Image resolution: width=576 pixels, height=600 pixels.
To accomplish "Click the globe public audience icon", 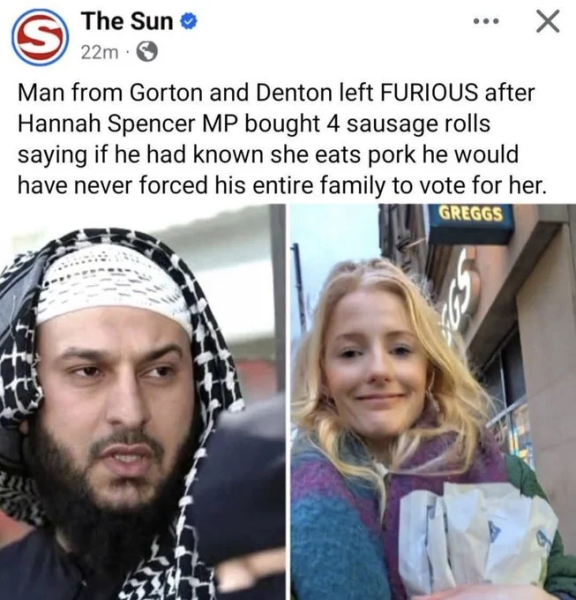I will 147,53.
